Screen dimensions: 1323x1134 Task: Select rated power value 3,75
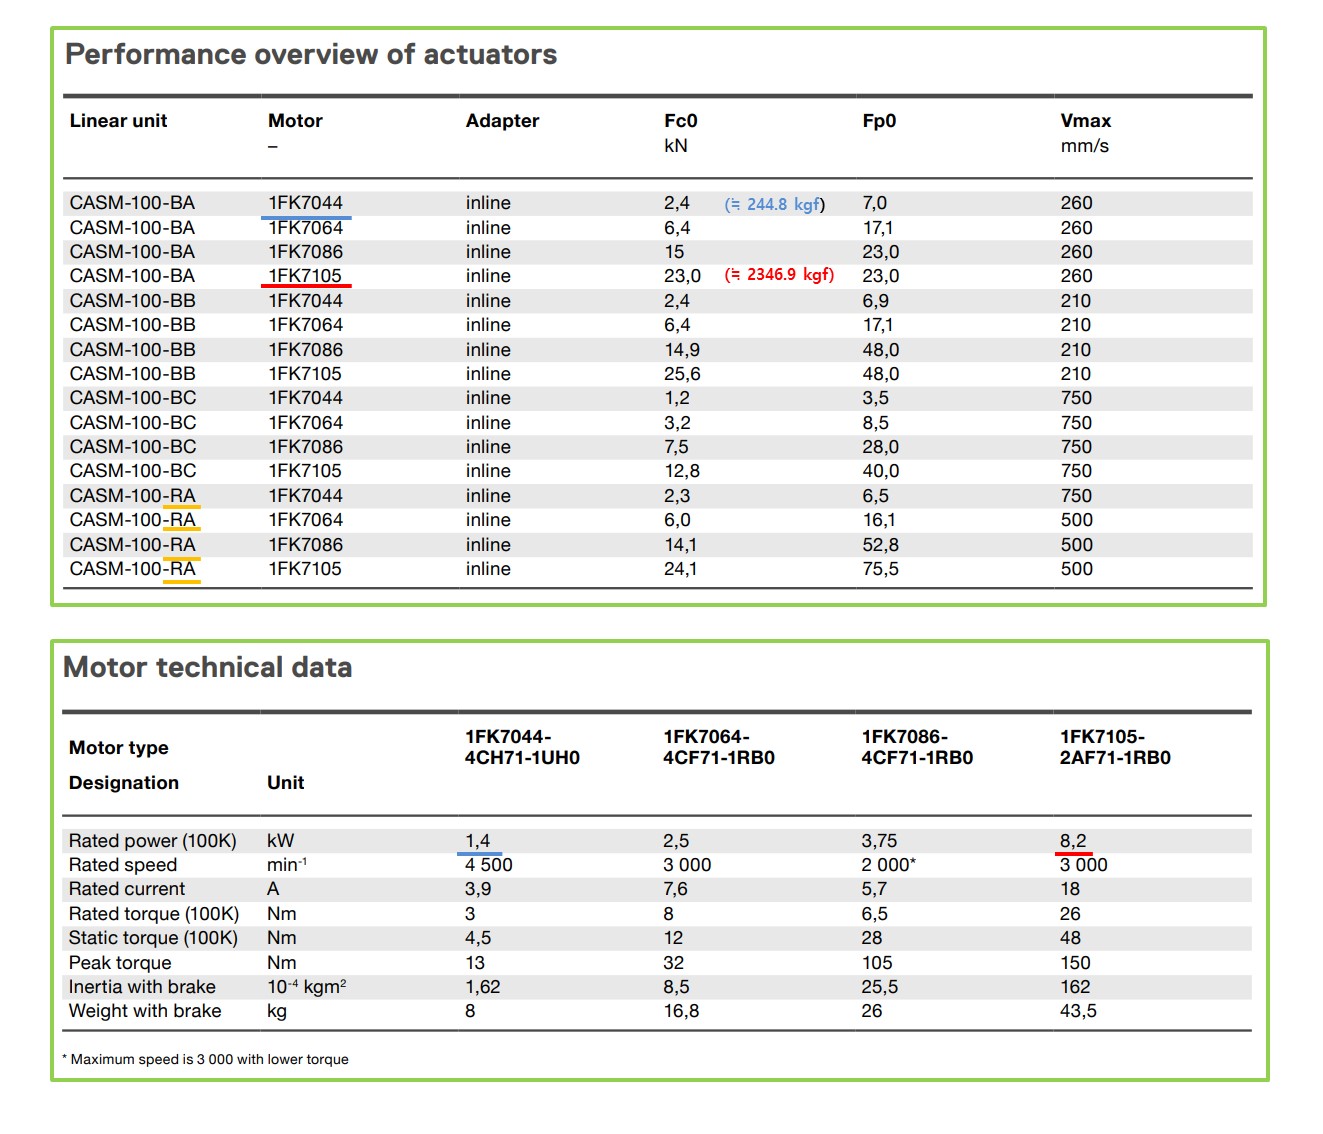coord(881,841)
